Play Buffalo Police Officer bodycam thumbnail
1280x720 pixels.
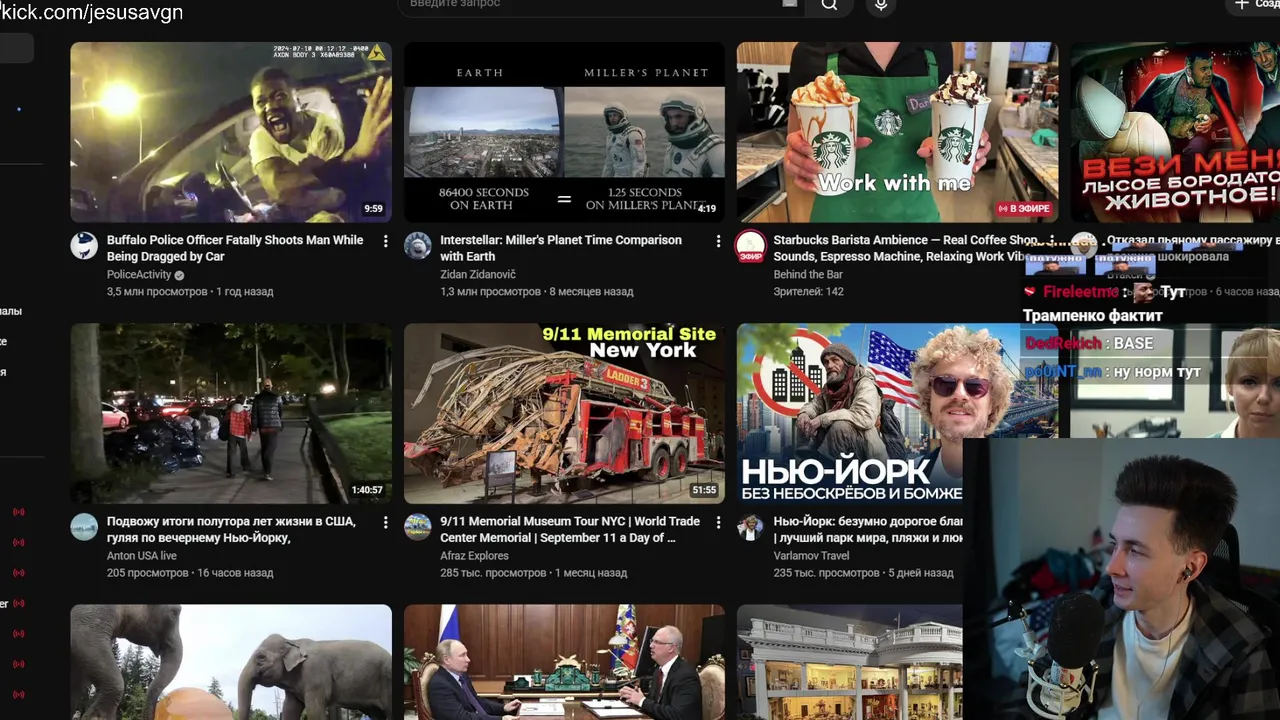coord(231,132)
